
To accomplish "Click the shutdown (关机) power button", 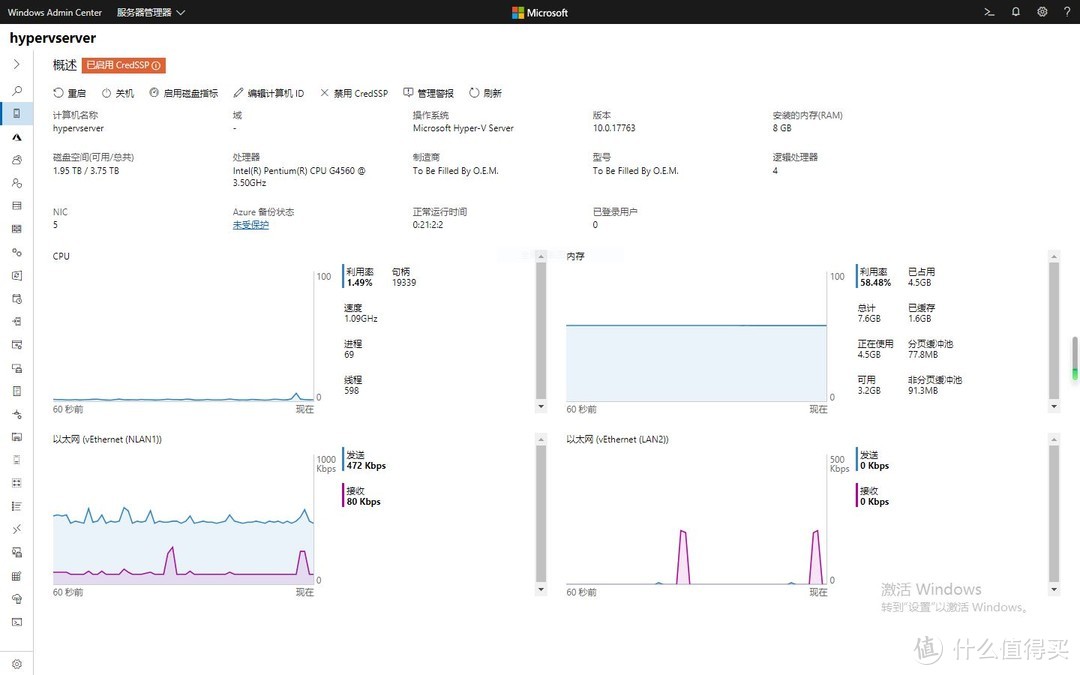I will pyautogui.click(x=118, y=93).
